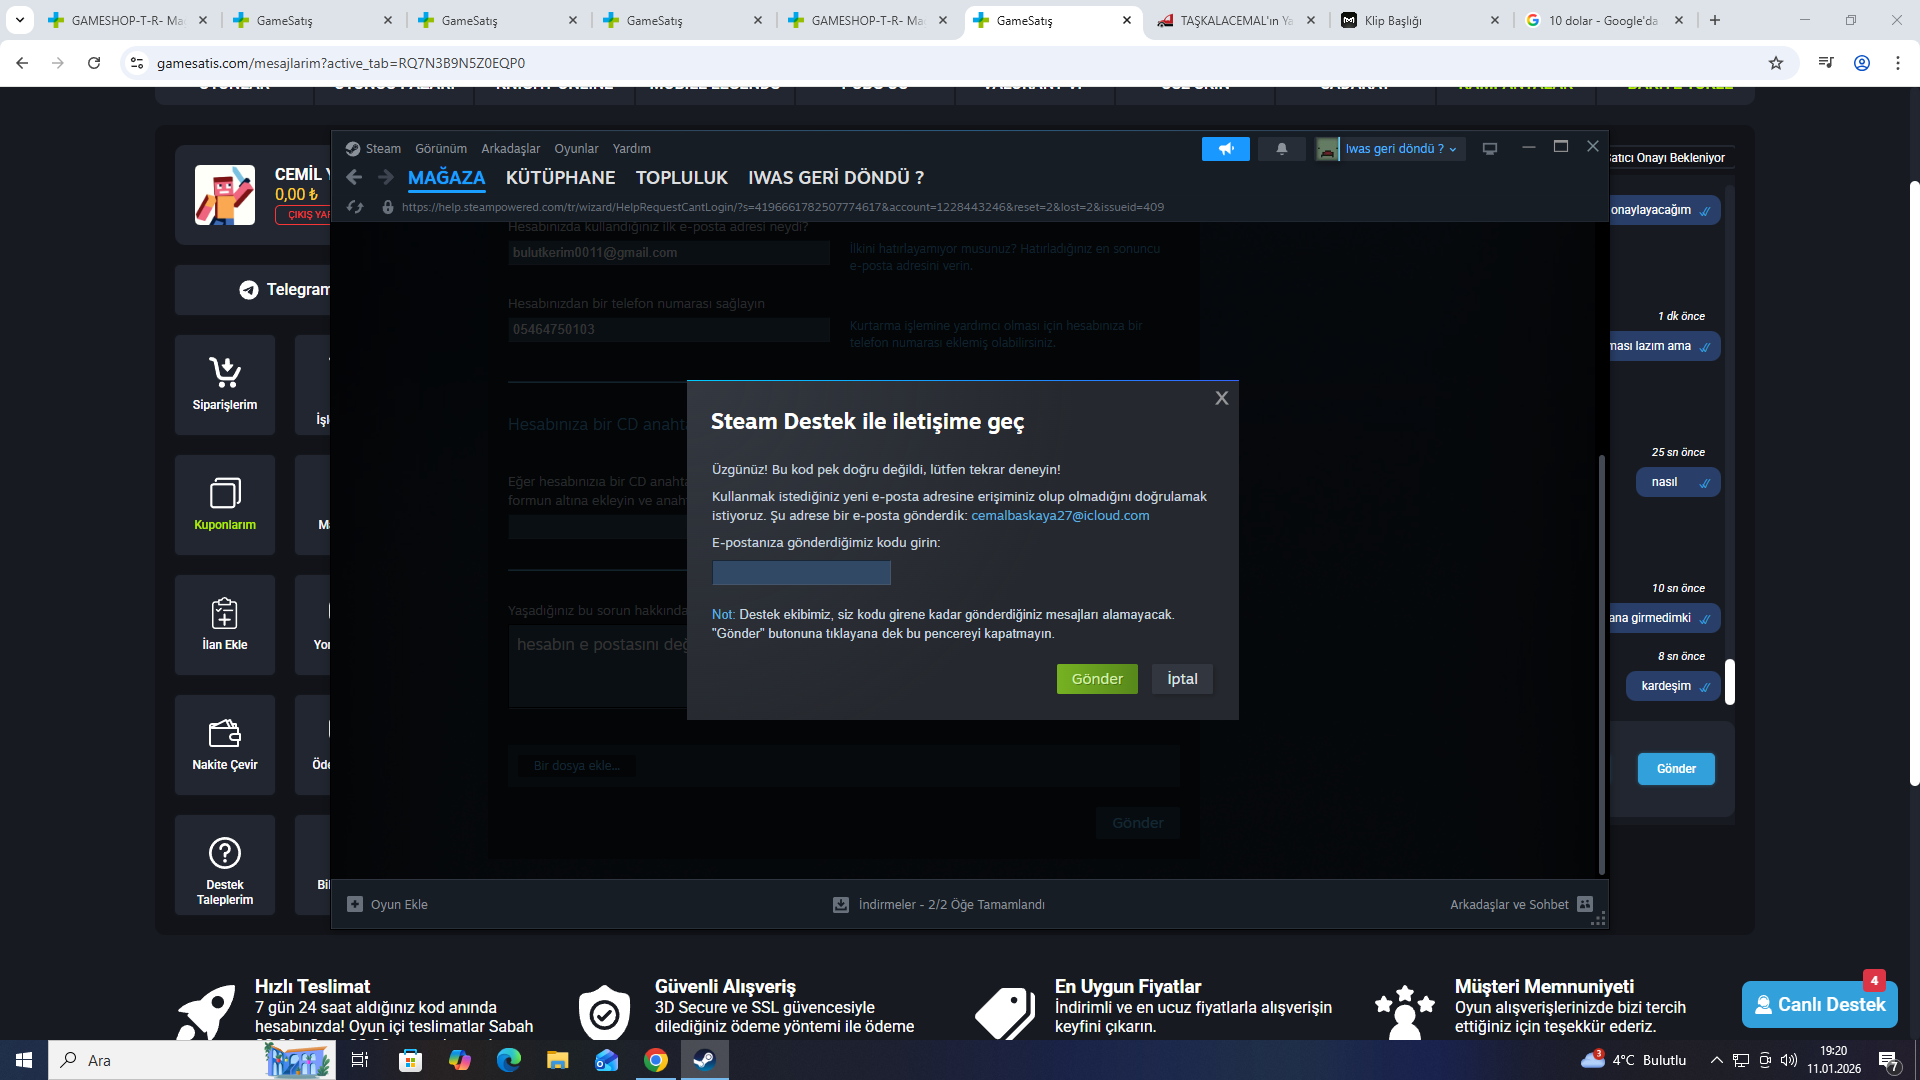The image size is (1920, 1080).
Task: Switch to KÜTÜPHANE tab in Steam
Action: [x=561, y=178]
